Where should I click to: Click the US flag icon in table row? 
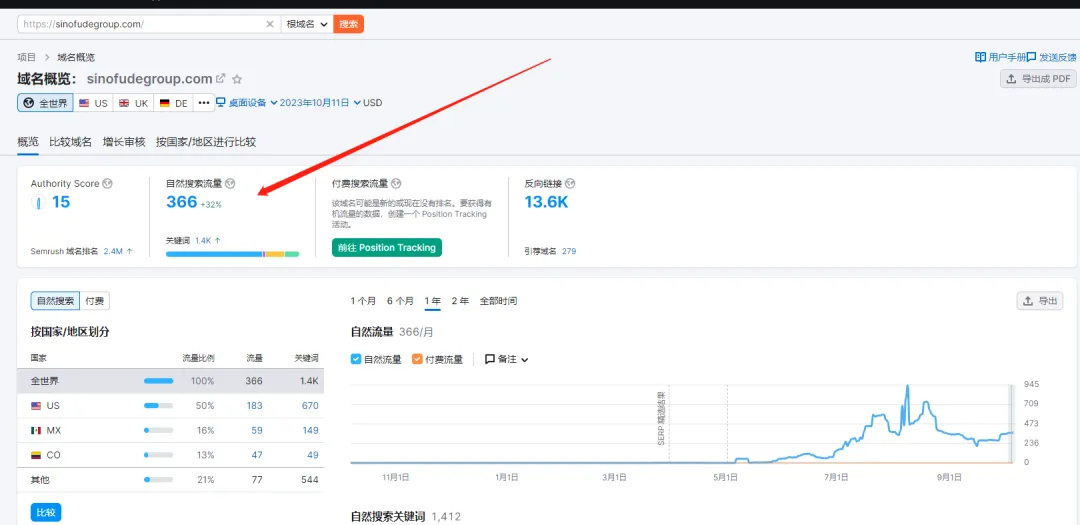coord(36,406)
